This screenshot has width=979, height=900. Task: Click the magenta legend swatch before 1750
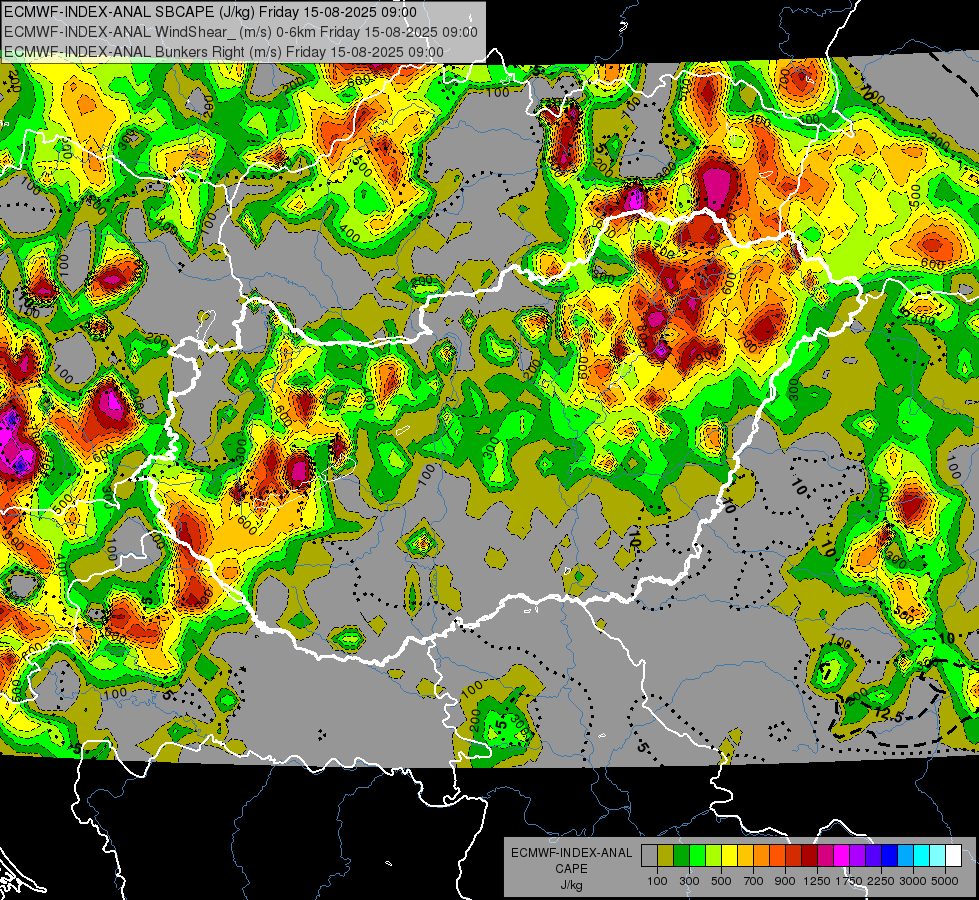tap(842, 856)
